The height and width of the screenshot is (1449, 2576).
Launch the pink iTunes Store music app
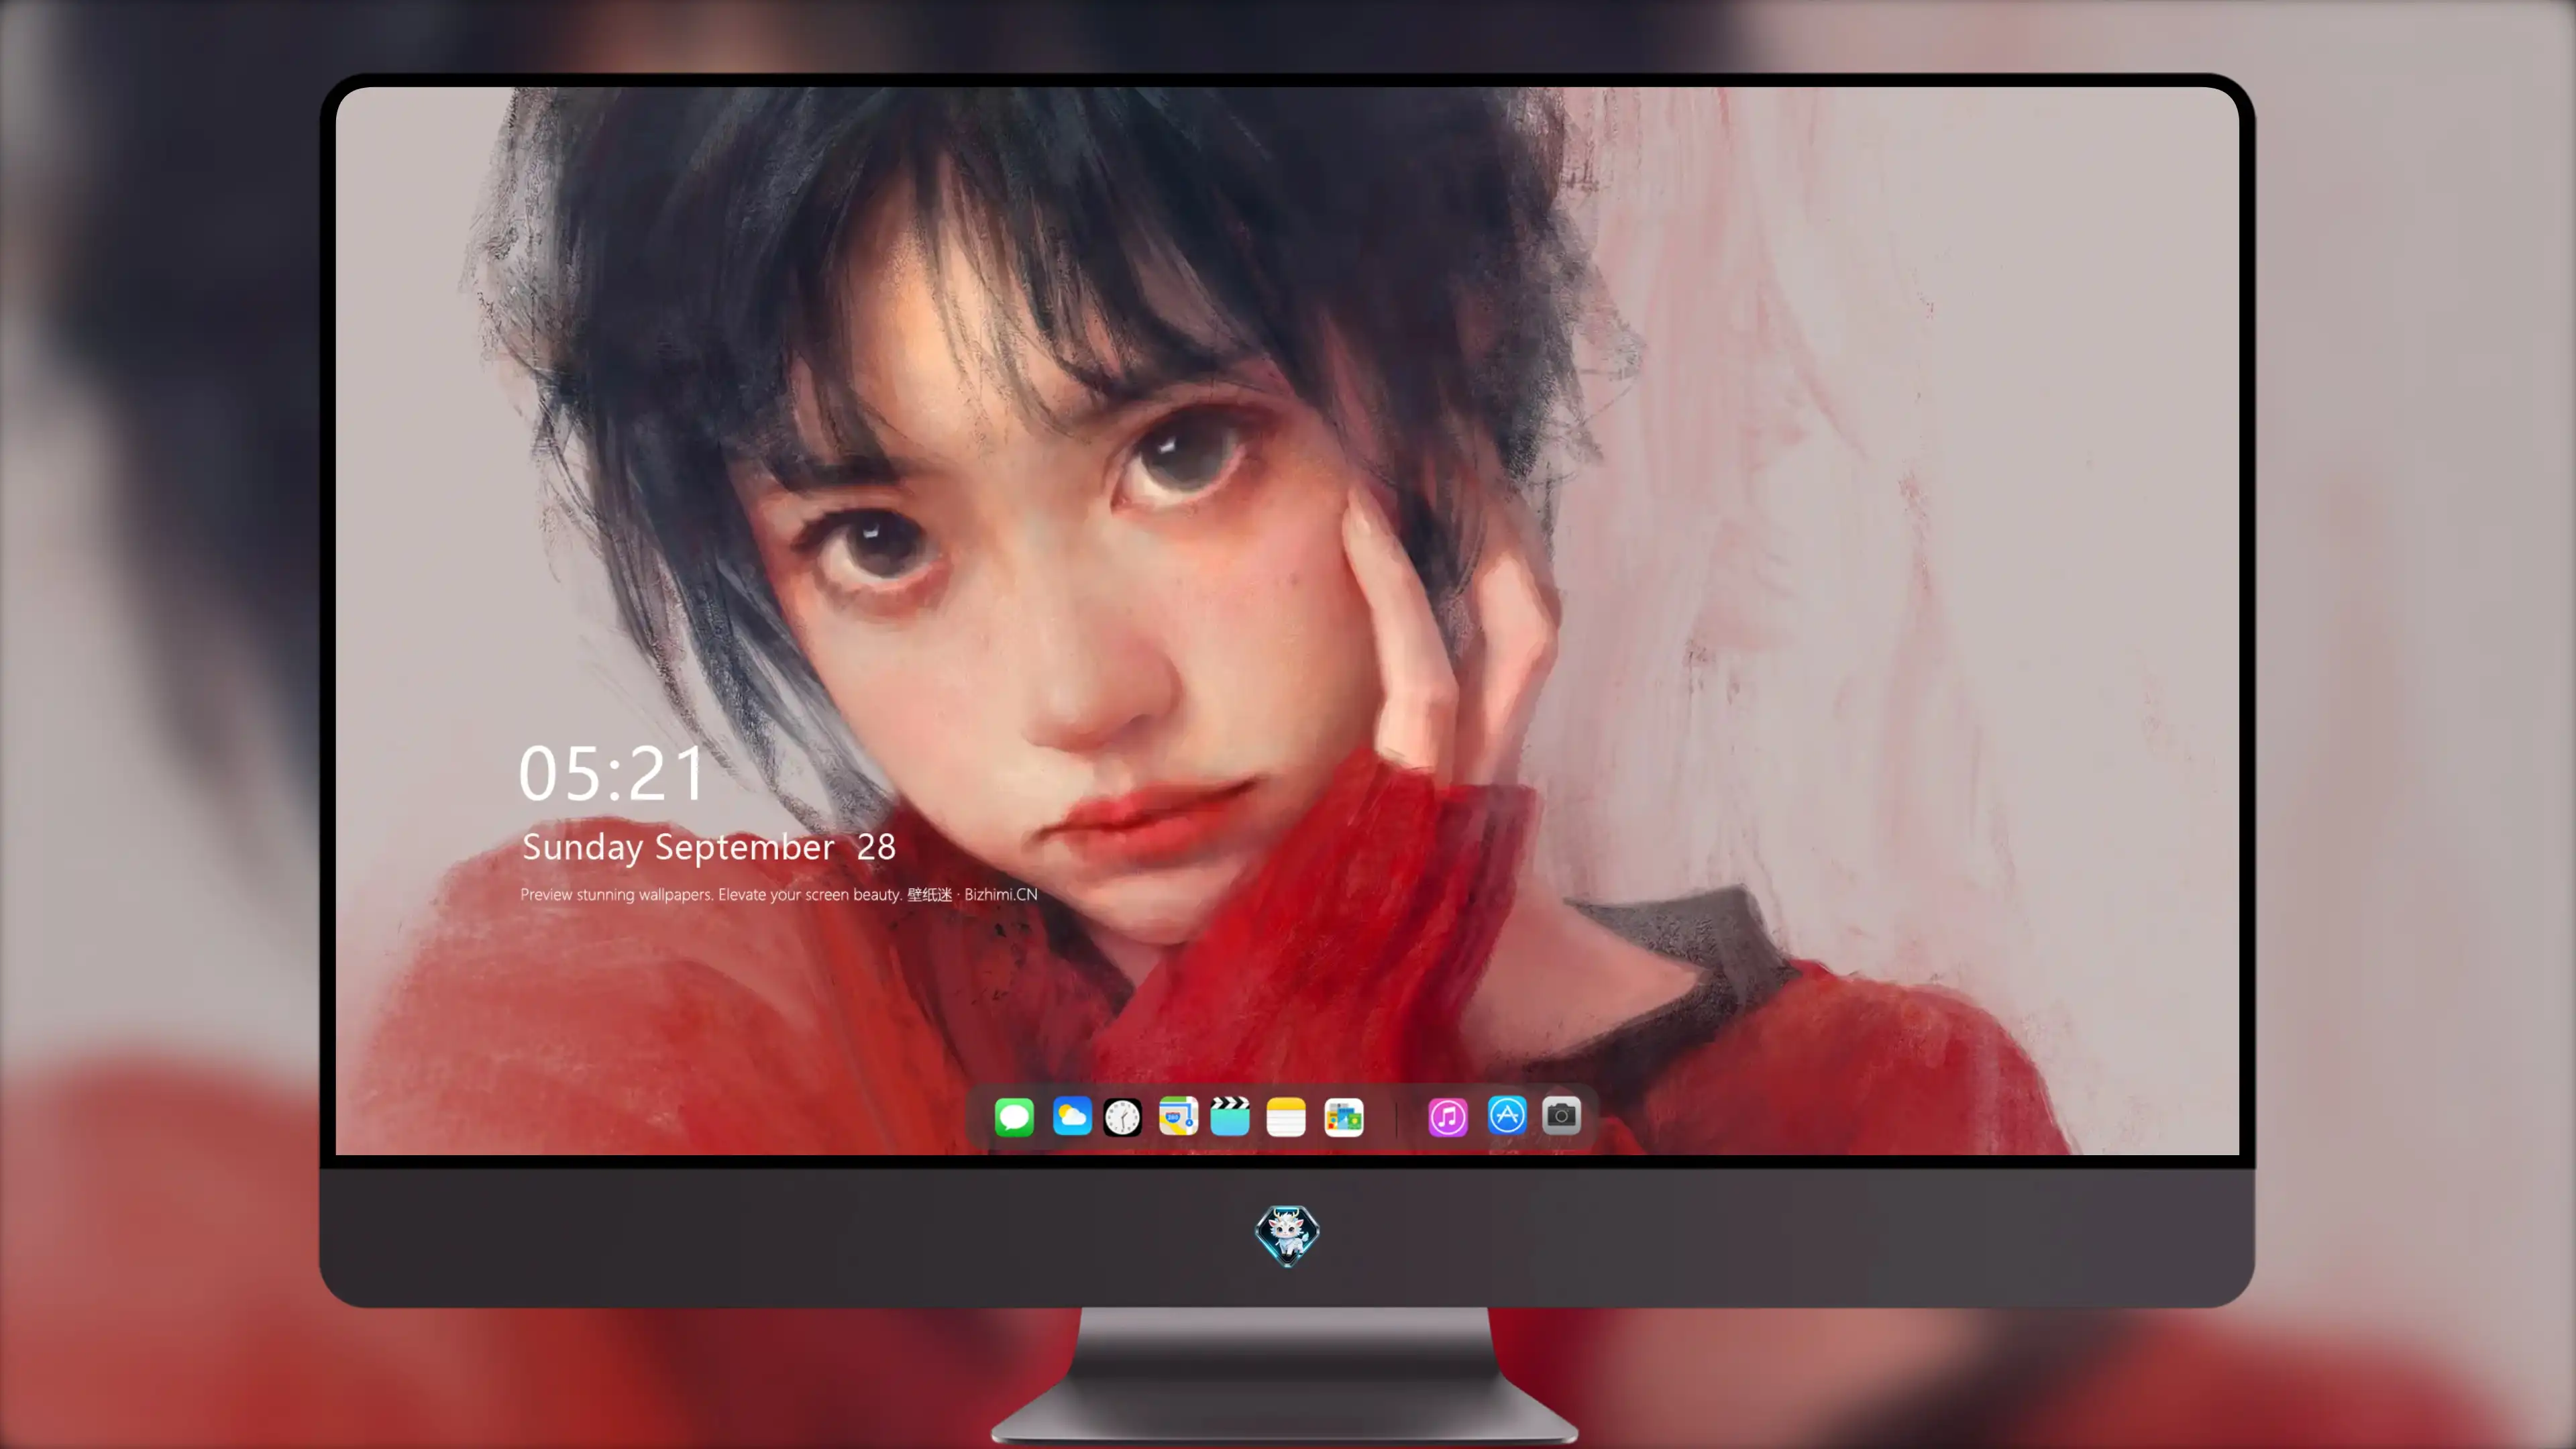tap(1448, 1117)
